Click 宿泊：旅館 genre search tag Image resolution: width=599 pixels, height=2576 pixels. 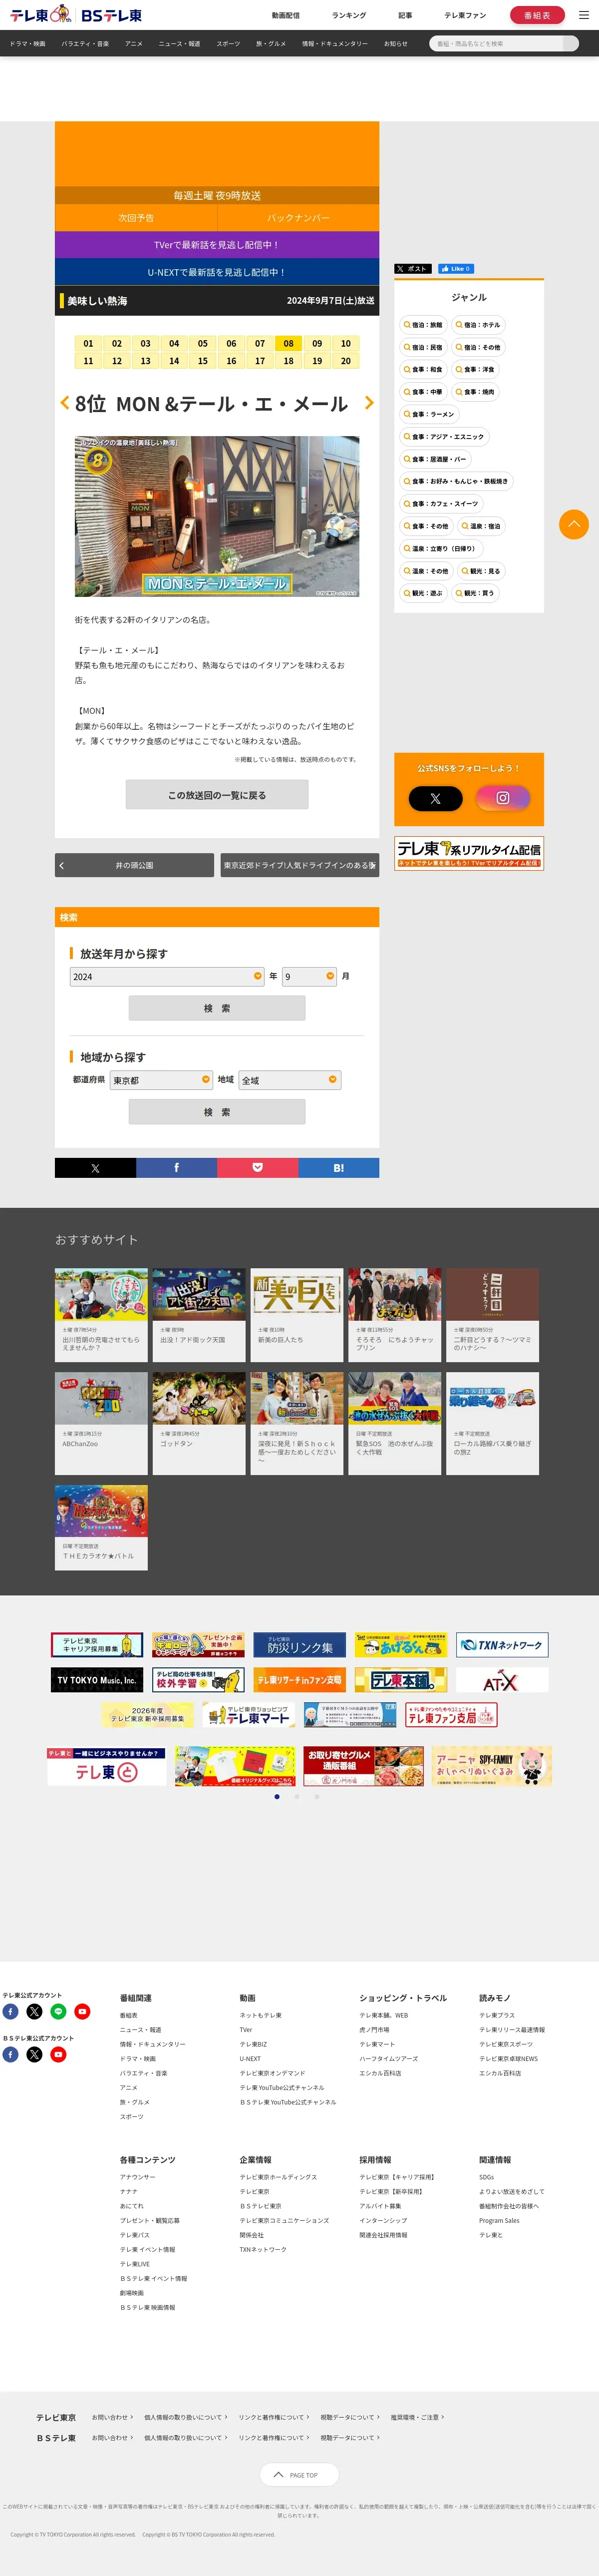[422, 325]
